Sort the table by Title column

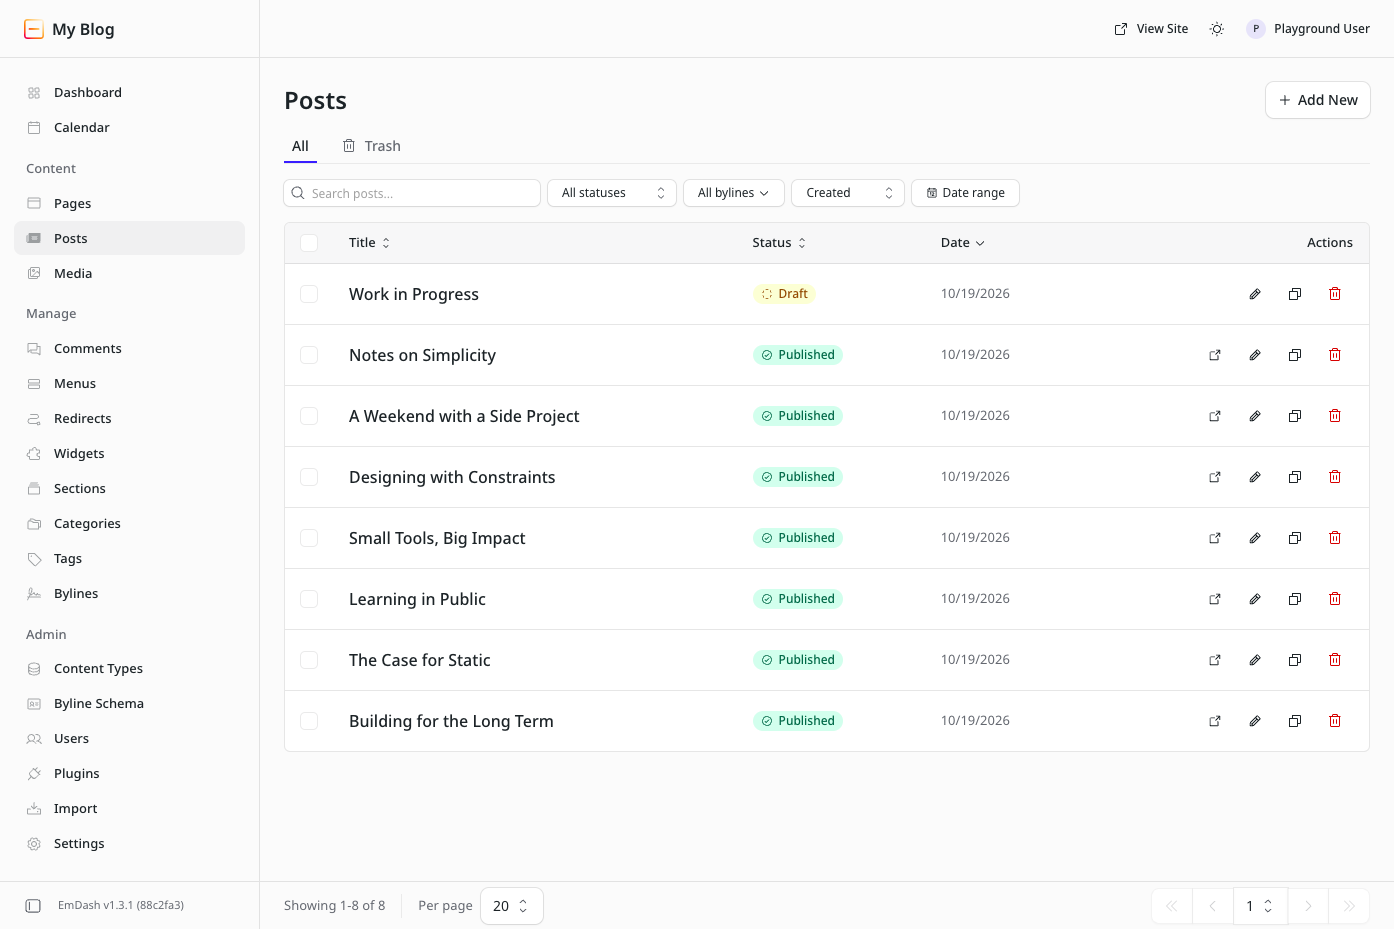point(369,243)
